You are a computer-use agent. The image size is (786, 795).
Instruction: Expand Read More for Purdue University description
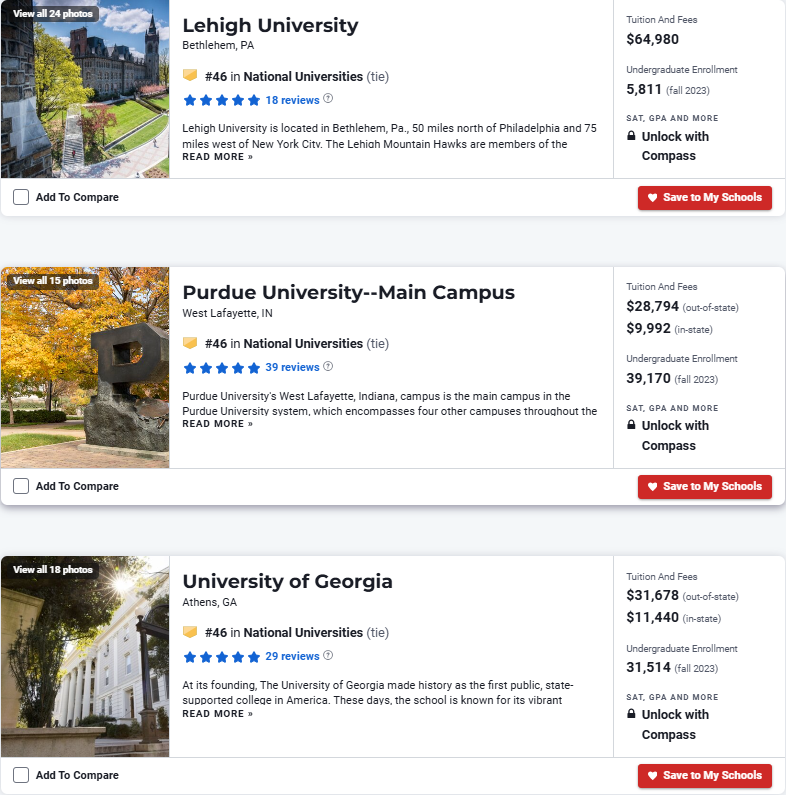click(217, 424)
